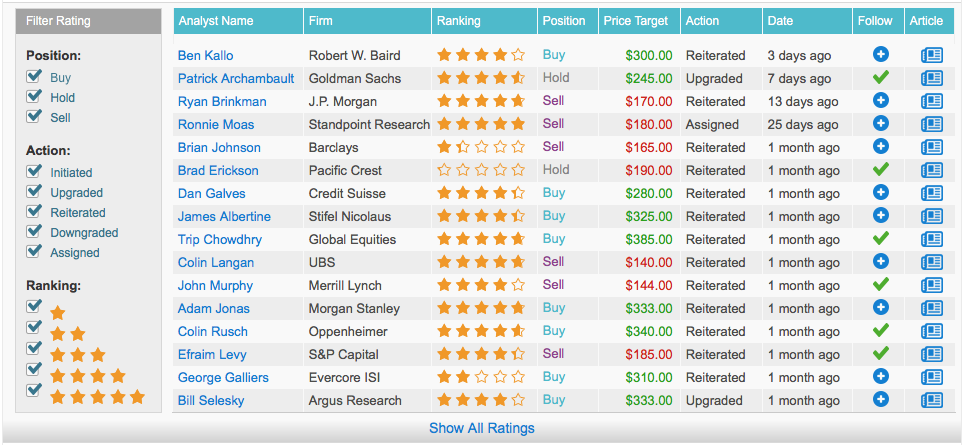Unfollow Brad Erickson via green checkmark
The height and width of the screenshot is (445, 966).
(x=881, y=169)
